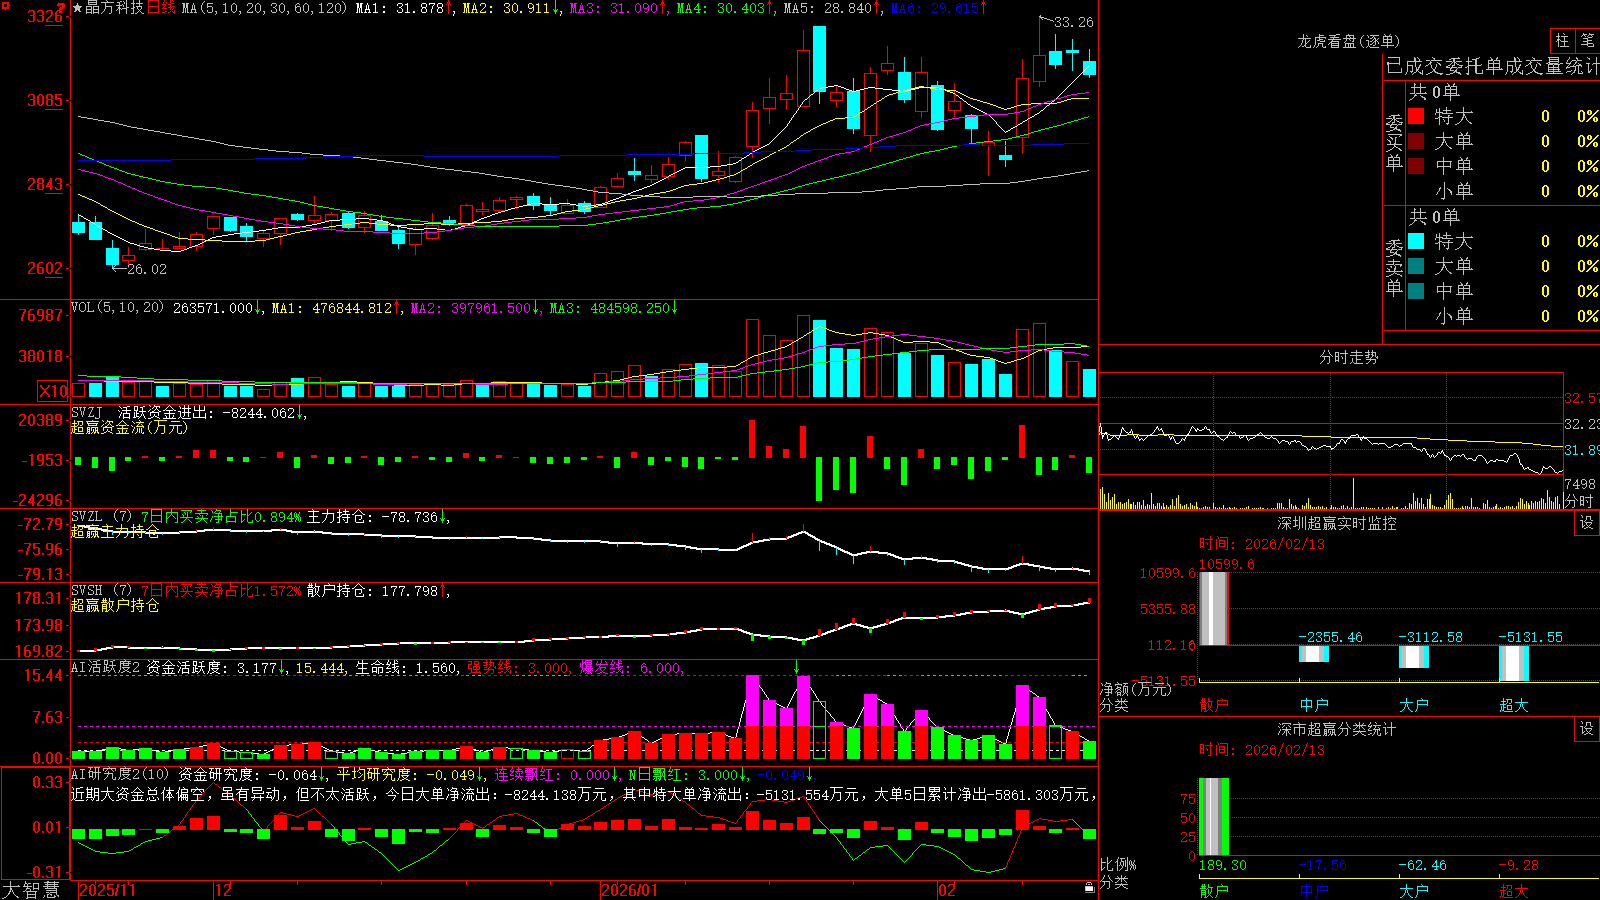
Task: Click the 02 month timeline marker
Action: tap(947, 890)
